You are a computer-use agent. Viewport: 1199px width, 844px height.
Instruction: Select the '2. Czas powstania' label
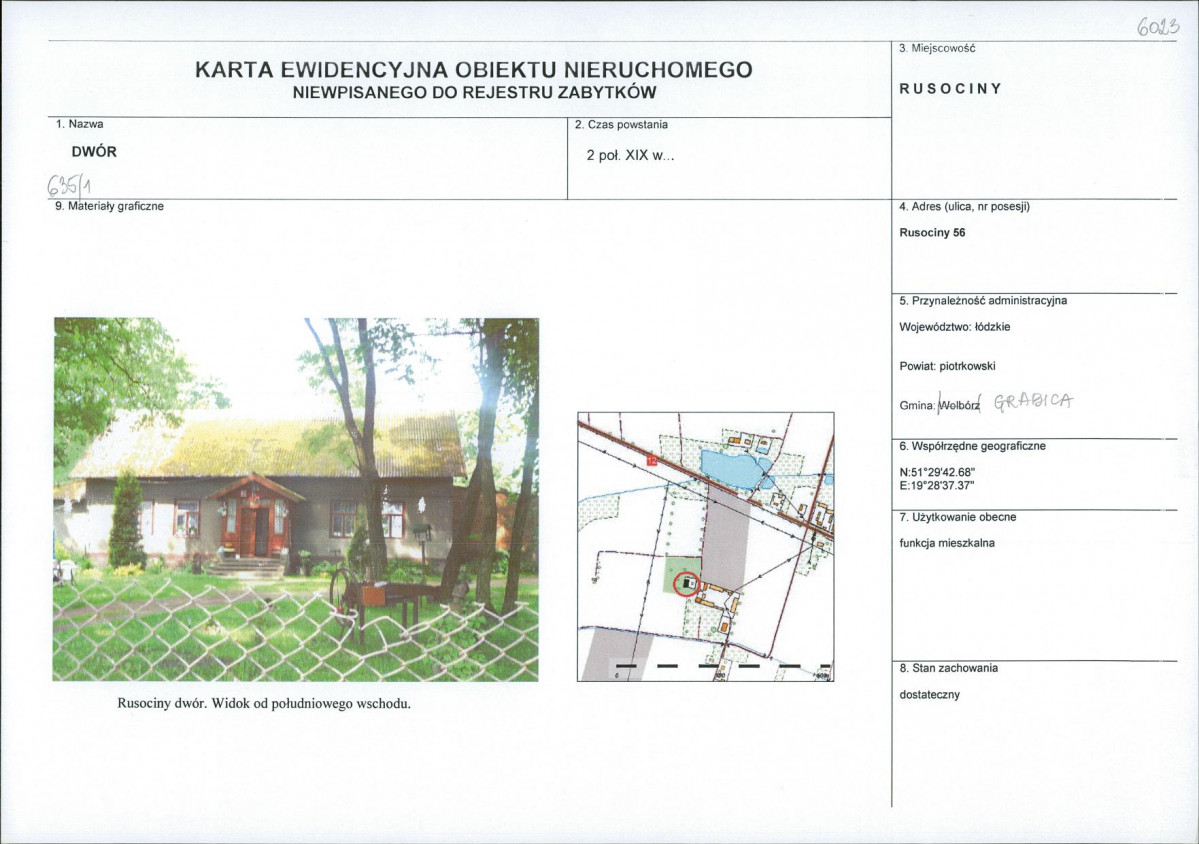[x=621, y=125]
